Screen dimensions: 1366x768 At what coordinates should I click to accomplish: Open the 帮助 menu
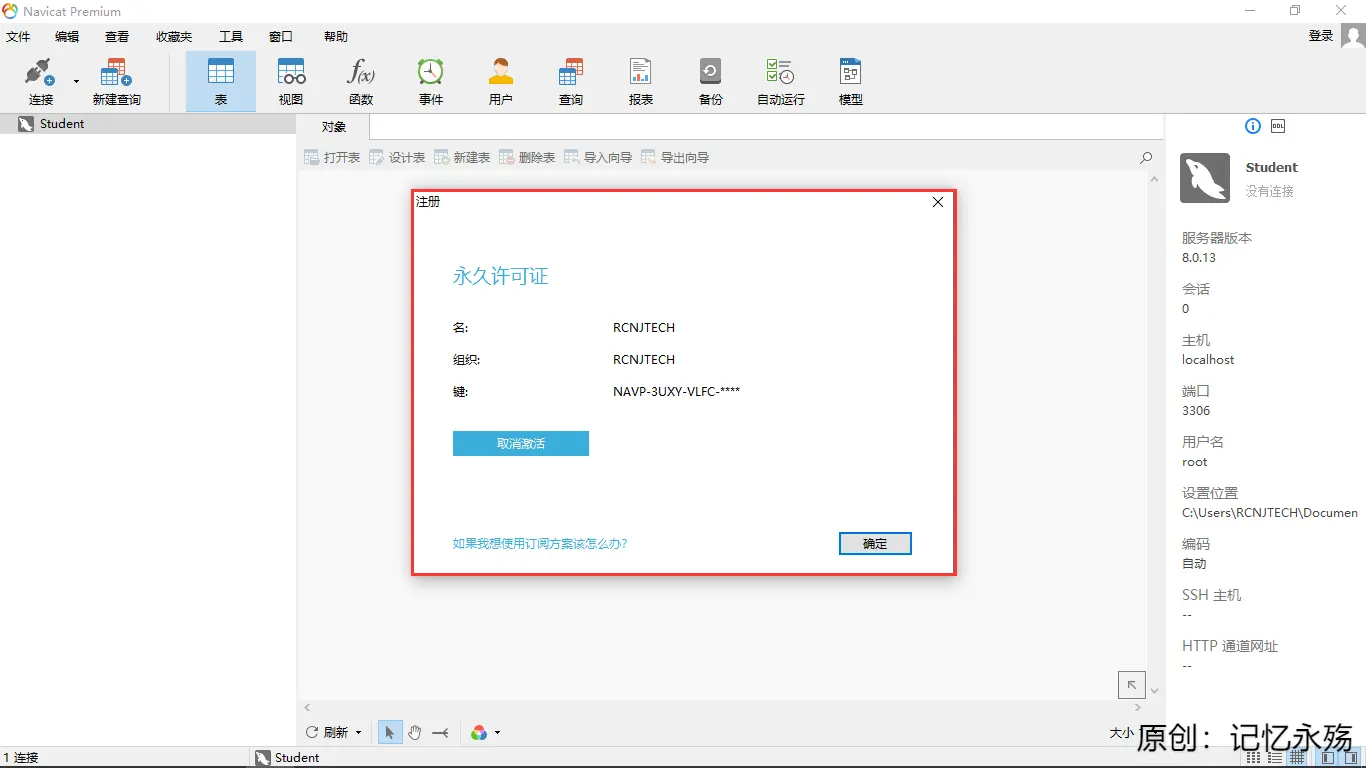tap(336, 37)
